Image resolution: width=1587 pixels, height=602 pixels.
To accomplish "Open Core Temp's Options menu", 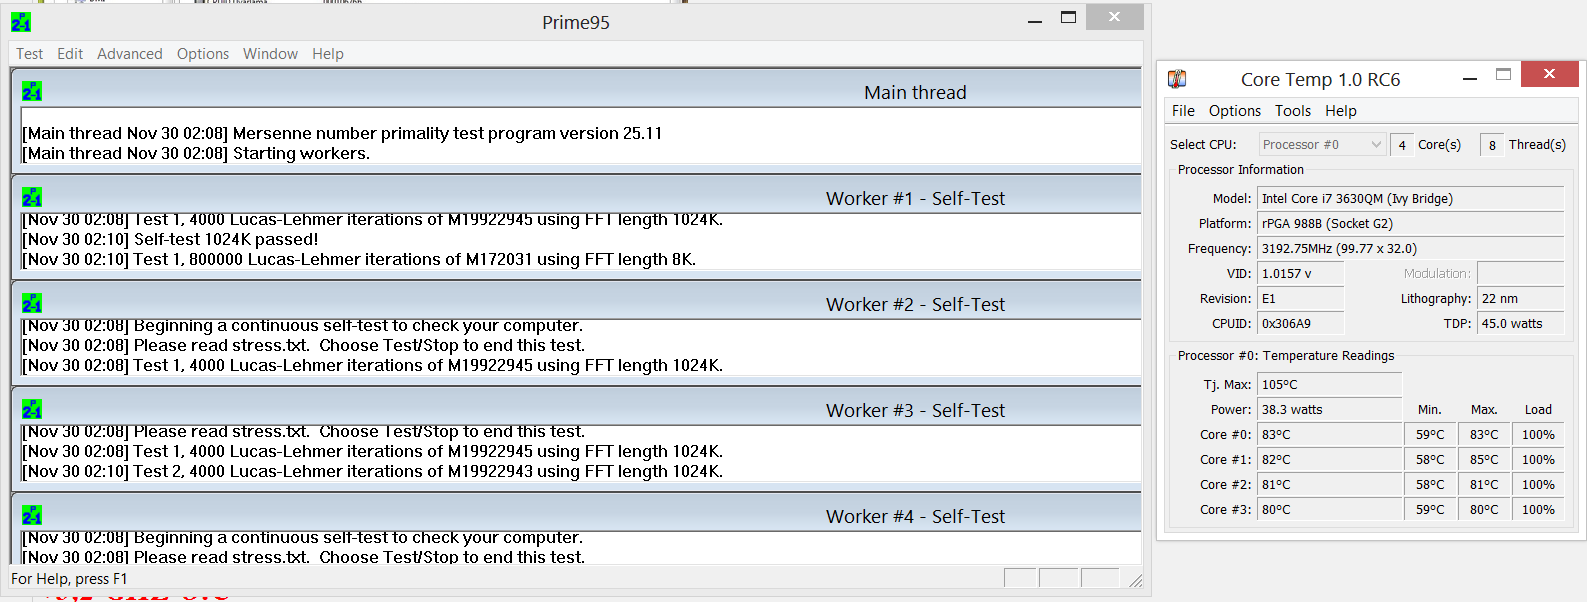I will click(x=1235, y=111).
